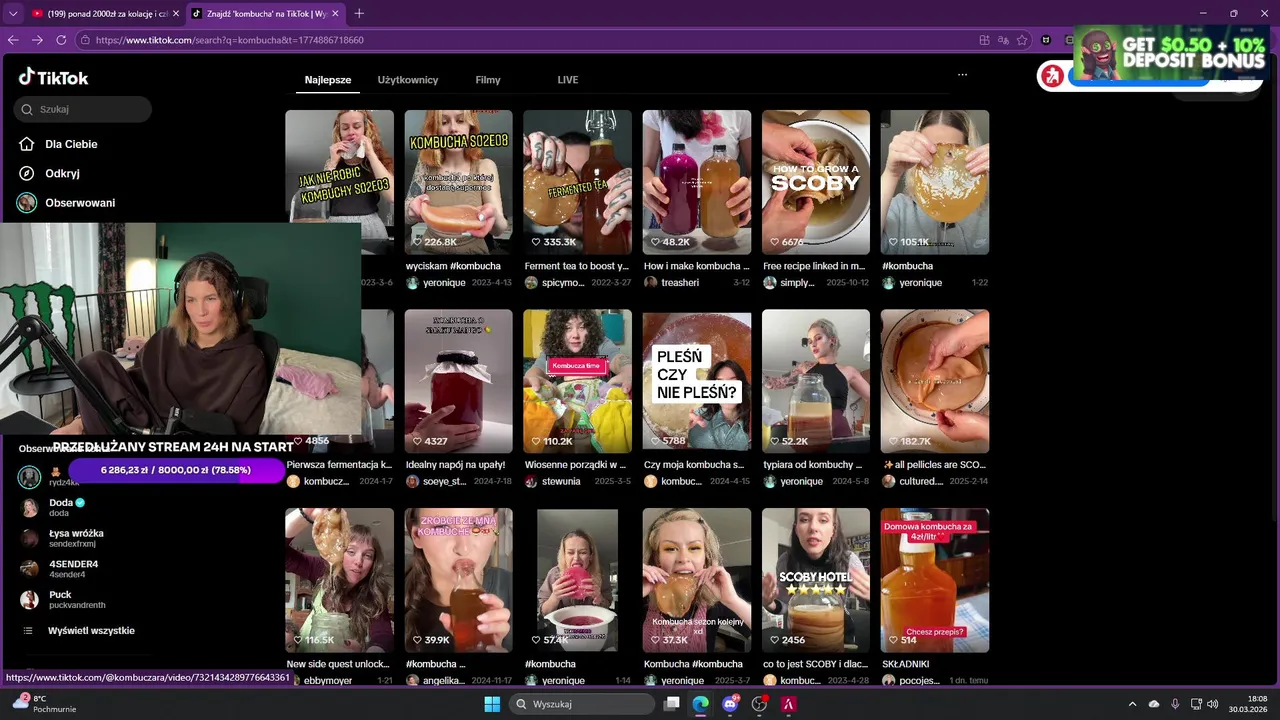This screenshot has height=720, width=1280.
Task: Click the microphone icon in system tray
Action: click(1175, 704)
